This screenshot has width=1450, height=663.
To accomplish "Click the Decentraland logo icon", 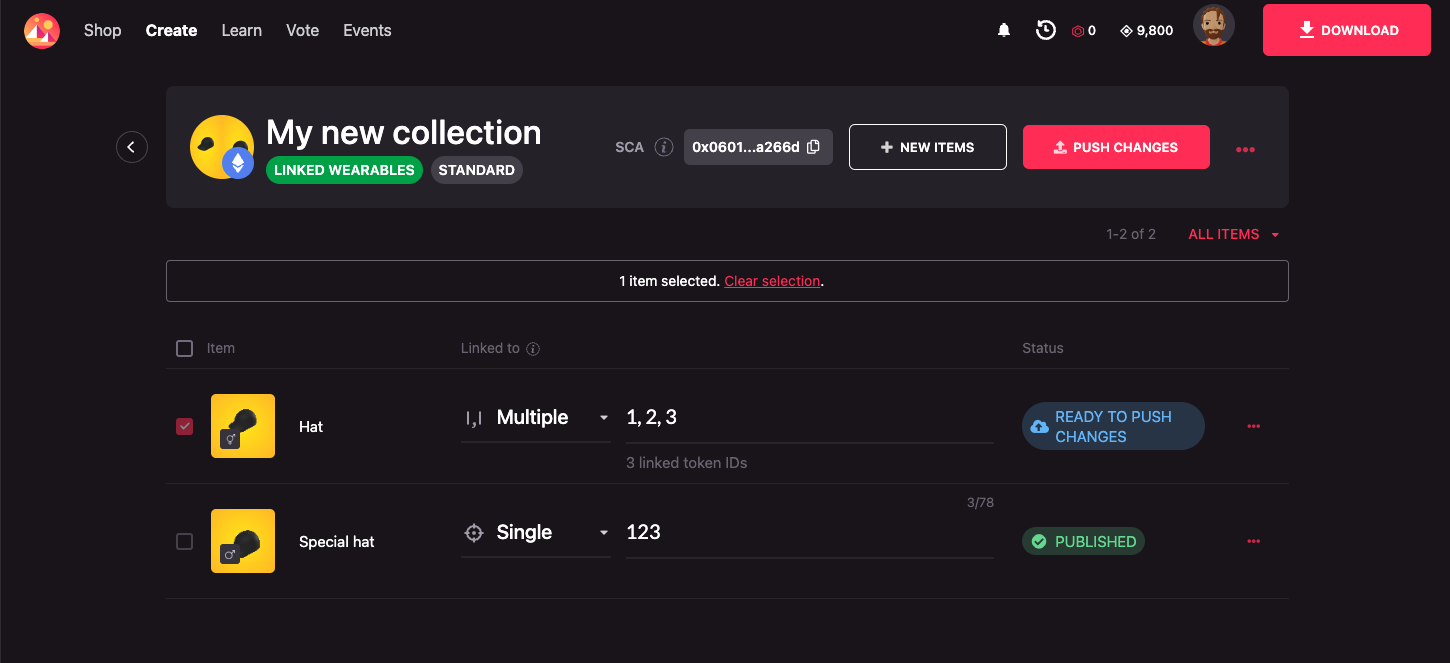I will click(42, 31).
